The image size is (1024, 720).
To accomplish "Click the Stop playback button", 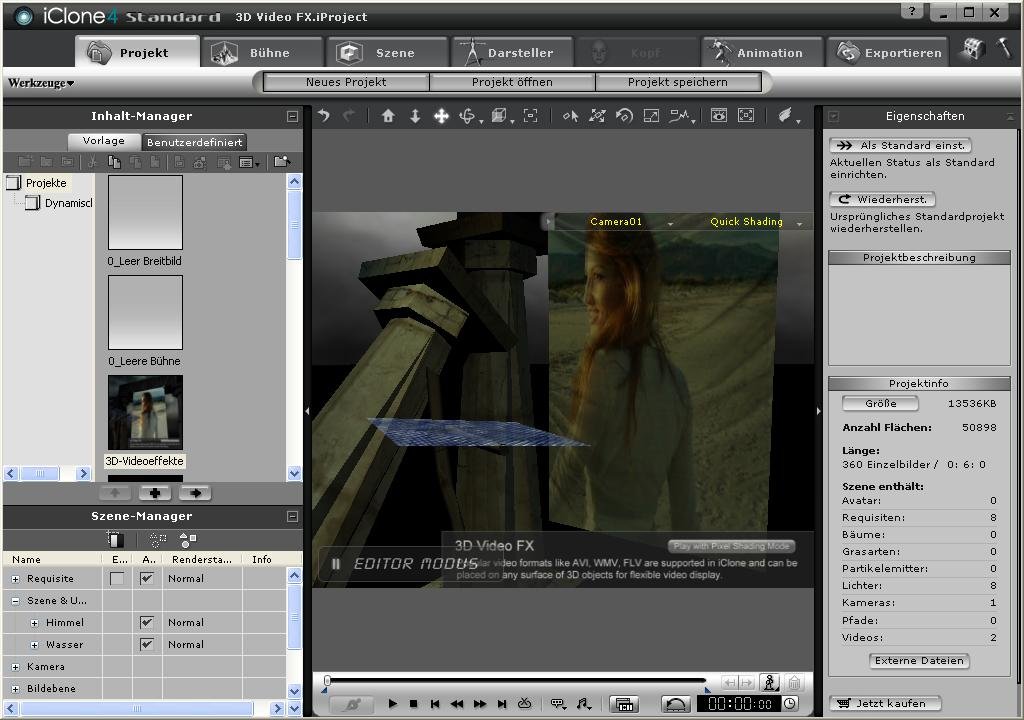I will (x=413, y=704).
